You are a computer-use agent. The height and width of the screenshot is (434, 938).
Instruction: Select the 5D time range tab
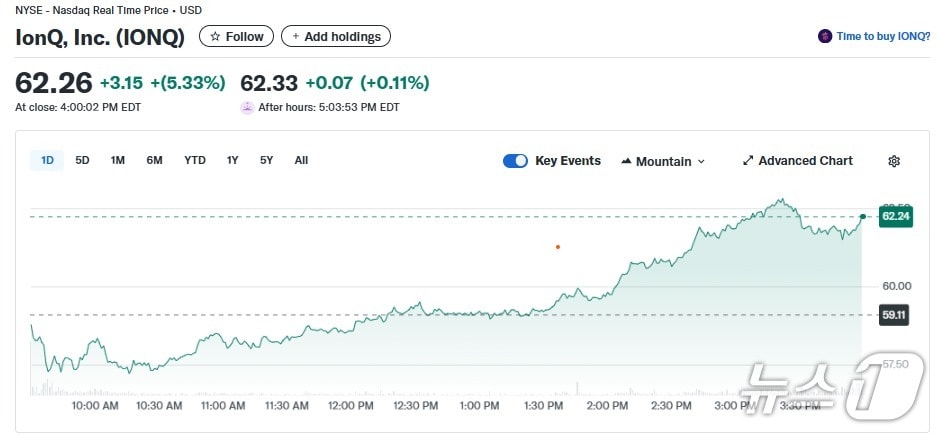click(82, 160)
